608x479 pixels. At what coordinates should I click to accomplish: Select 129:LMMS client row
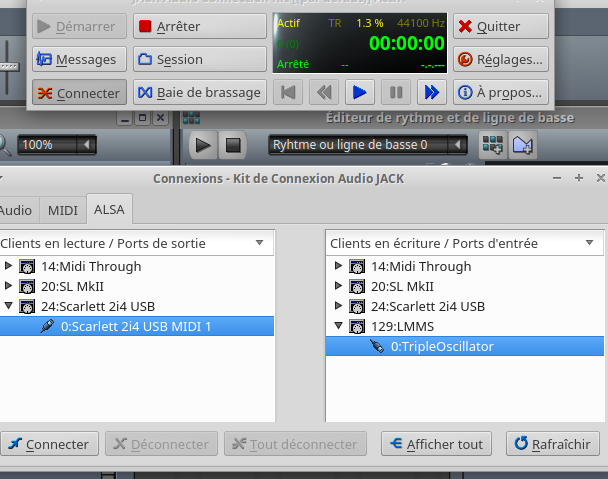tap(465, 326)
